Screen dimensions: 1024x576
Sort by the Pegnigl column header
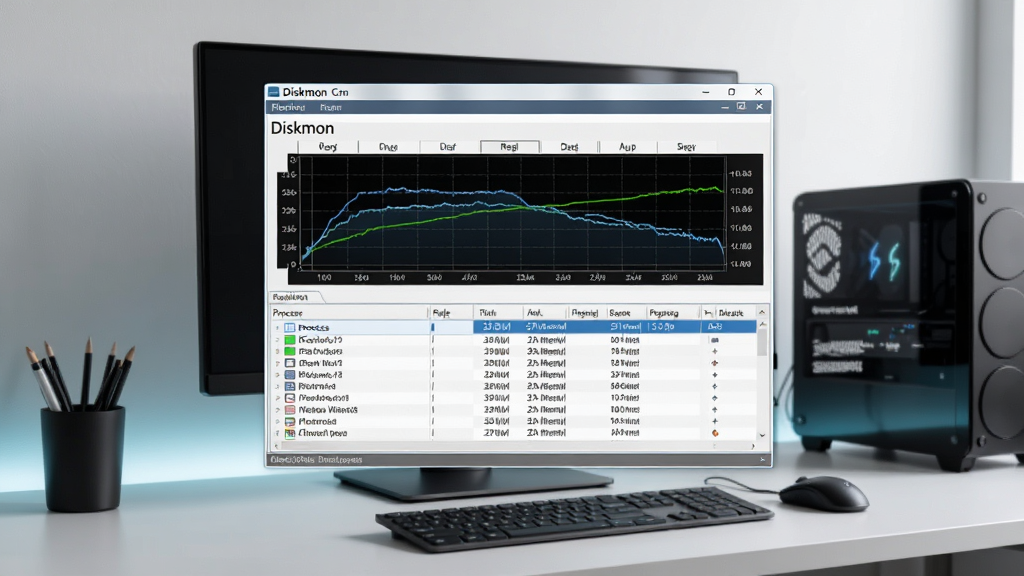(586, 313)
